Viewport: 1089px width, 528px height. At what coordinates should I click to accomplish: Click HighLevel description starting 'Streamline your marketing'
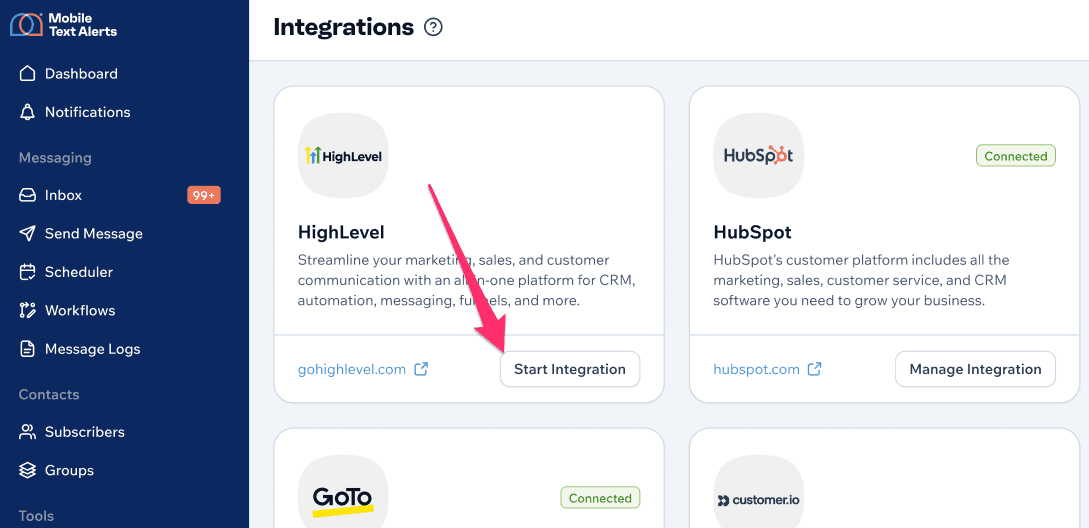coord(467,281)
